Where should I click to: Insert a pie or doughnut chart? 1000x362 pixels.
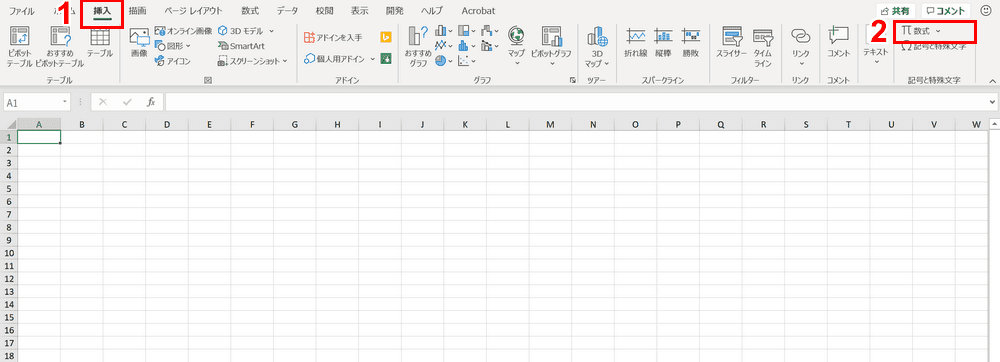(444, 61)
